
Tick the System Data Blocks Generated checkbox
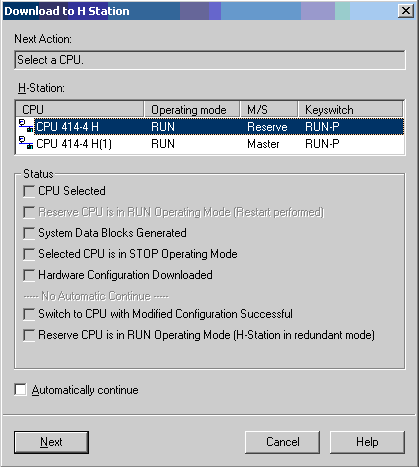(29, 233)
